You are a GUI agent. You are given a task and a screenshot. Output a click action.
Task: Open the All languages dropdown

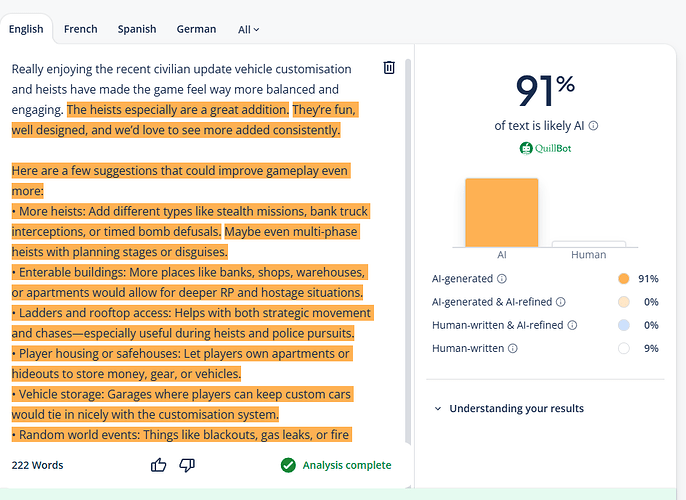[x=248, y=29]
